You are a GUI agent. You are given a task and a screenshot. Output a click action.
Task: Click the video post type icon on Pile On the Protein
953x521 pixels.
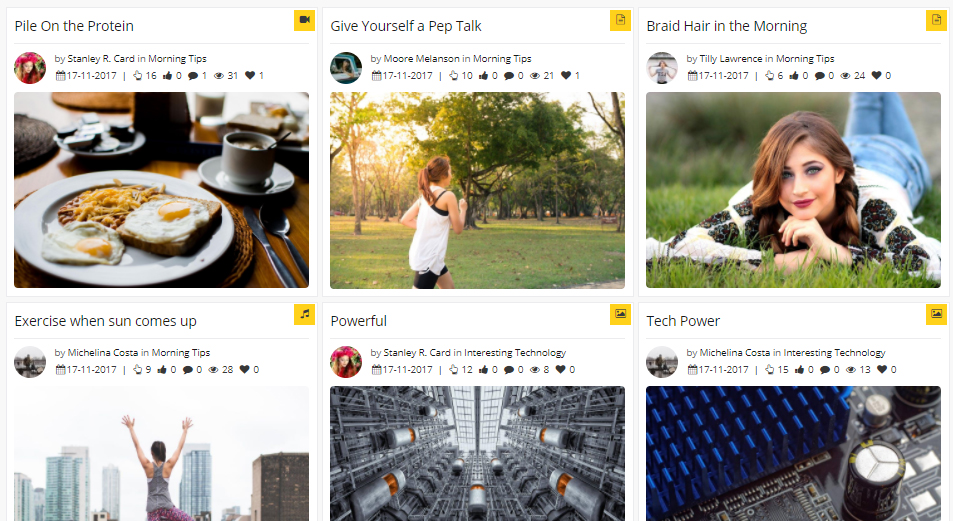tap(305, 20)
